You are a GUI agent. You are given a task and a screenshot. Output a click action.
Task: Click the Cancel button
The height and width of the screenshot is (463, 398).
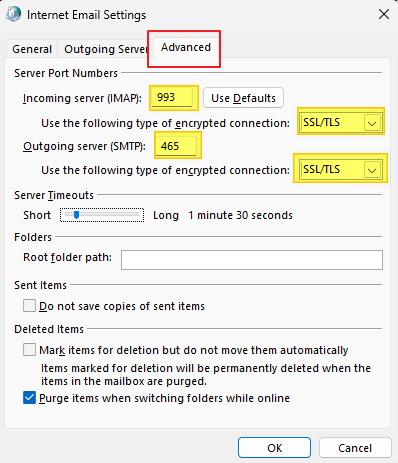pos(355,448)
